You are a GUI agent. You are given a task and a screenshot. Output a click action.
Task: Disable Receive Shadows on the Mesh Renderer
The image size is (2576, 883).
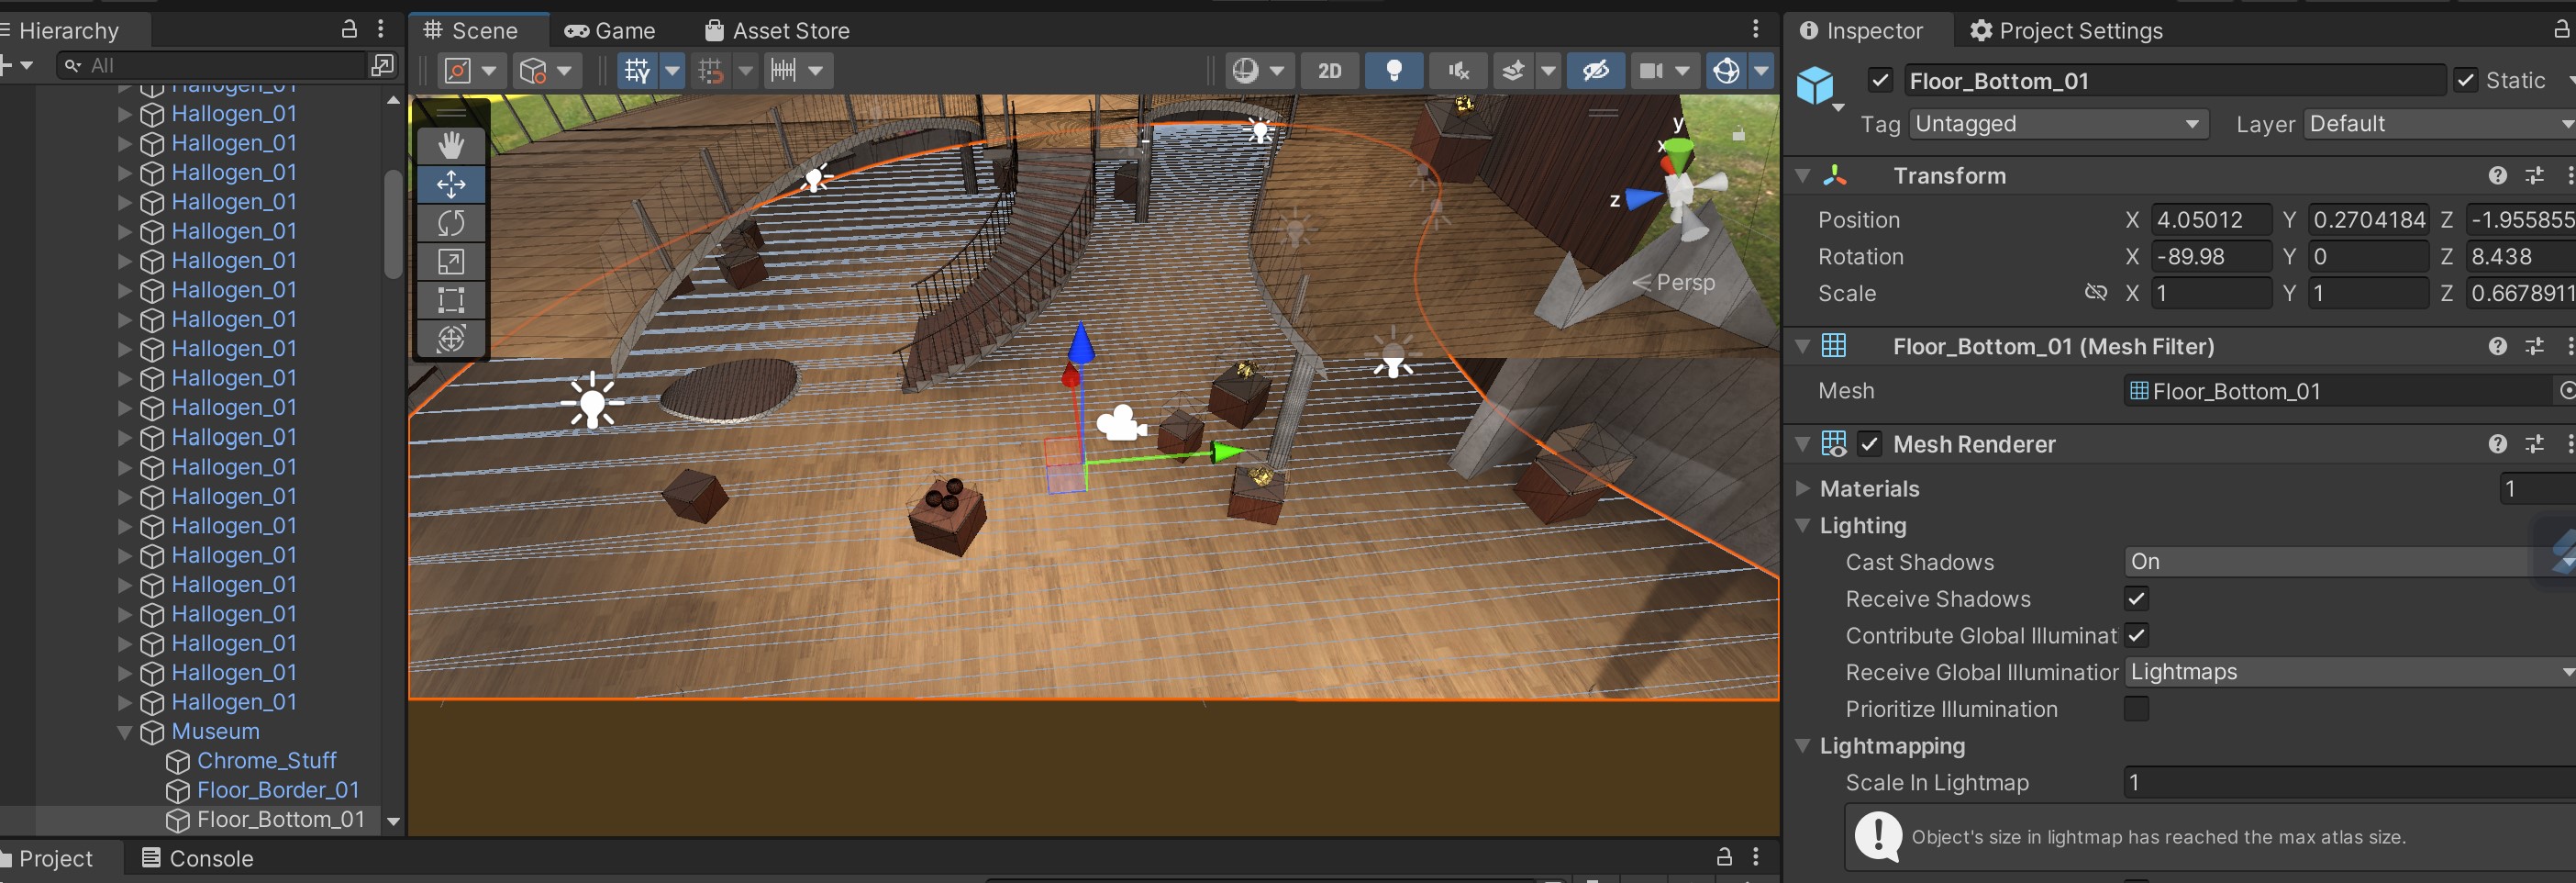[x=2136, y=599]
